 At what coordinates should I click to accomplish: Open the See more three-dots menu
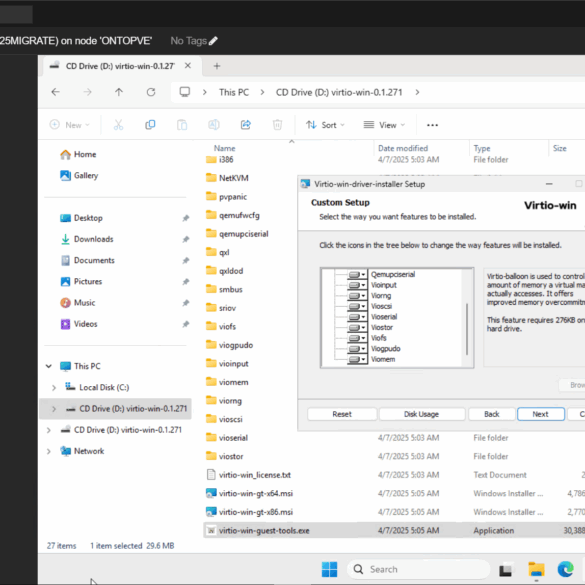(x=432, y=125)
